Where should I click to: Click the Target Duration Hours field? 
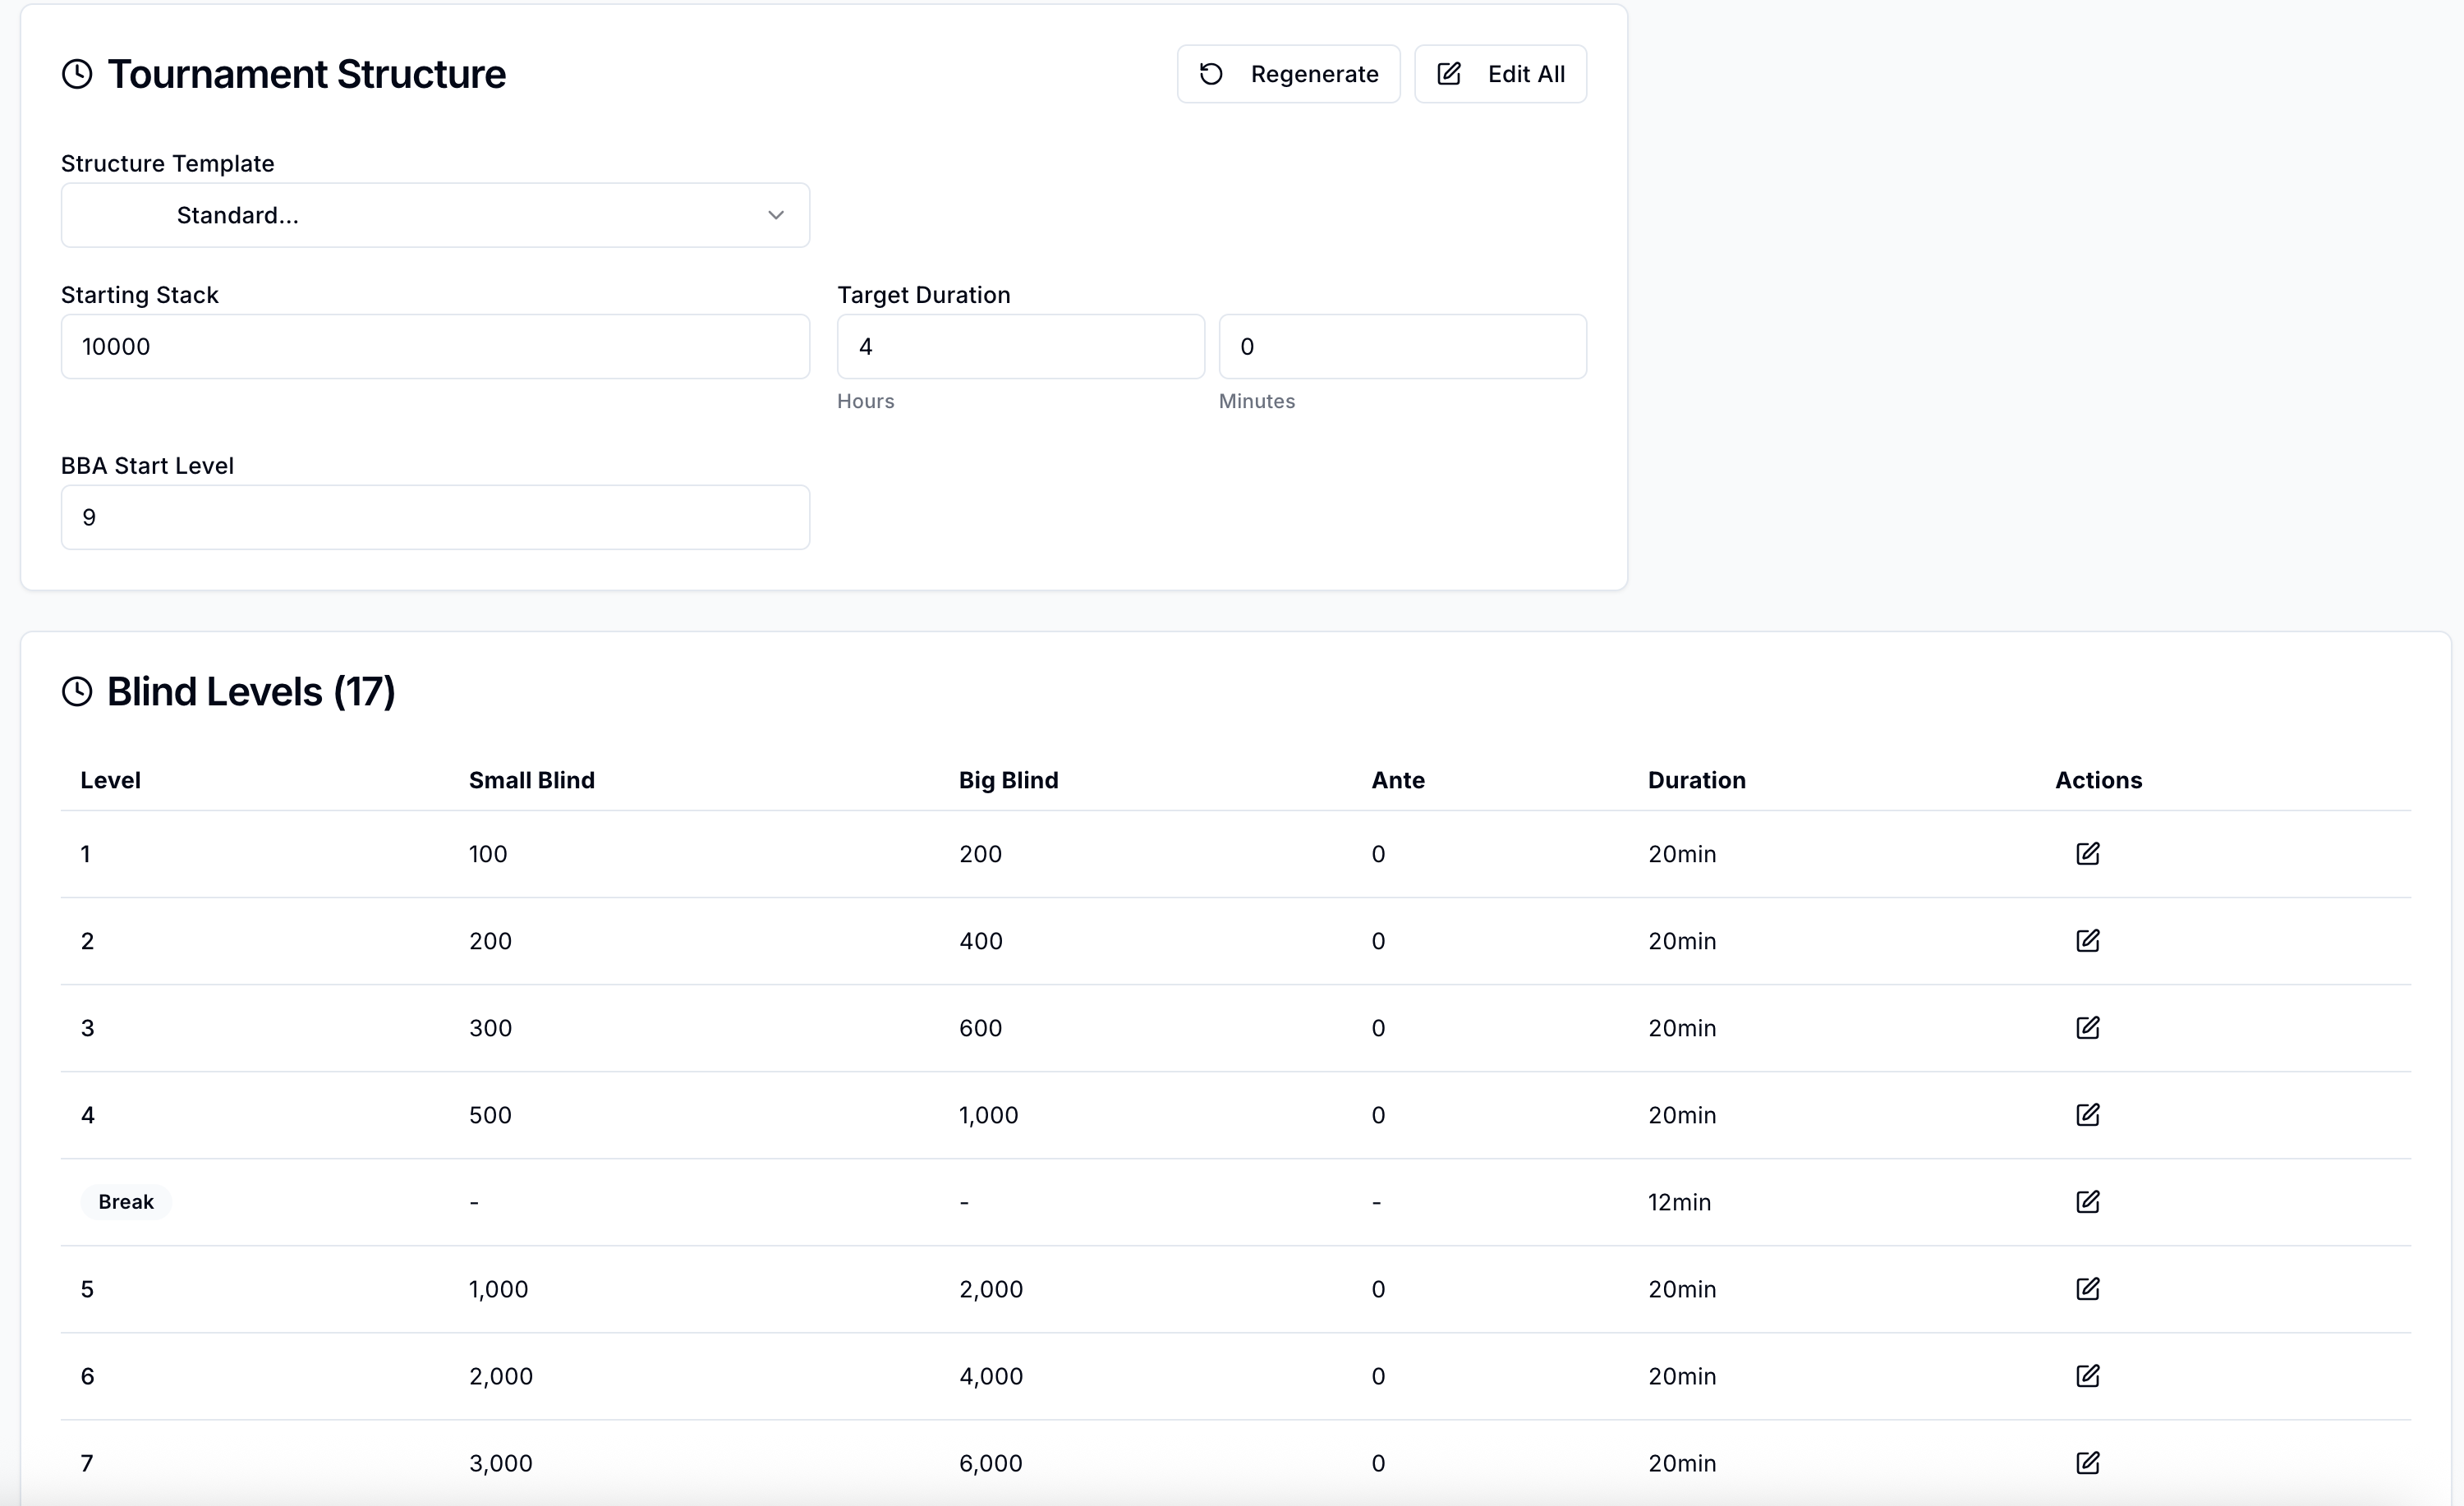[x=1020, y=347]
